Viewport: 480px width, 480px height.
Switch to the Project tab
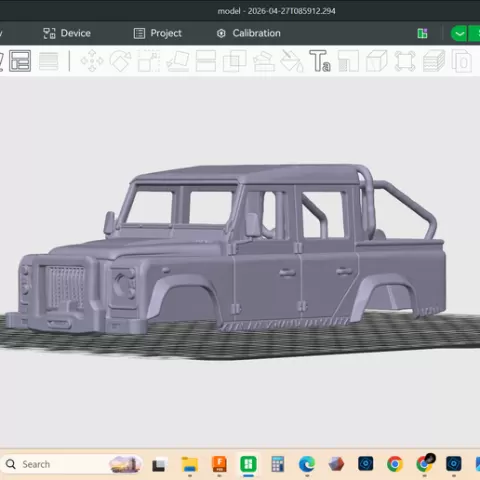(157, 33)
